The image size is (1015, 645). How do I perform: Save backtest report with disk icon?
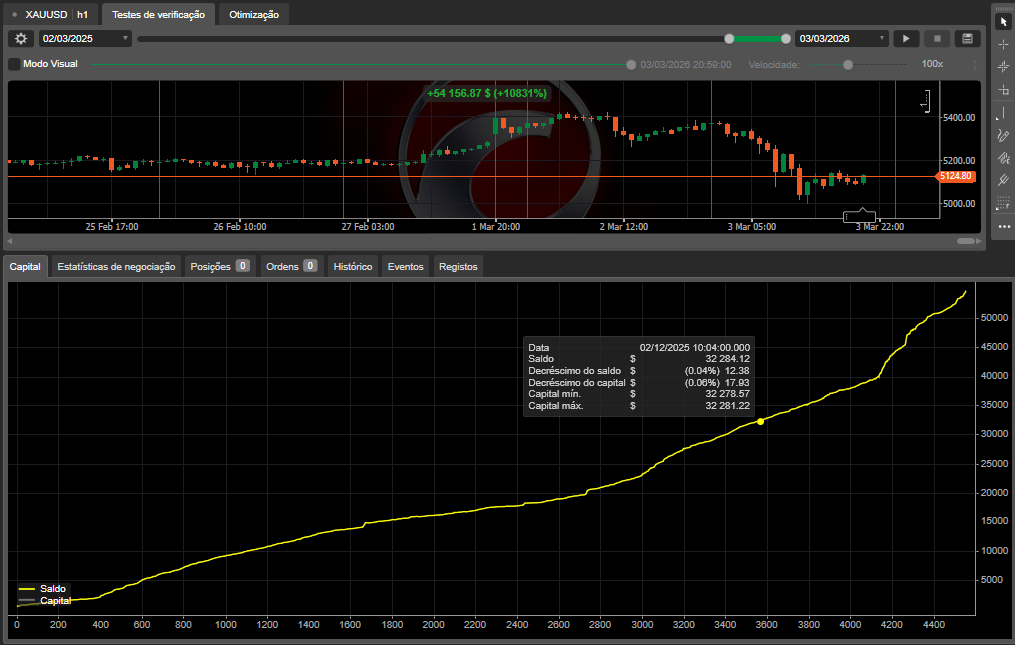click(x=966, y=38)
